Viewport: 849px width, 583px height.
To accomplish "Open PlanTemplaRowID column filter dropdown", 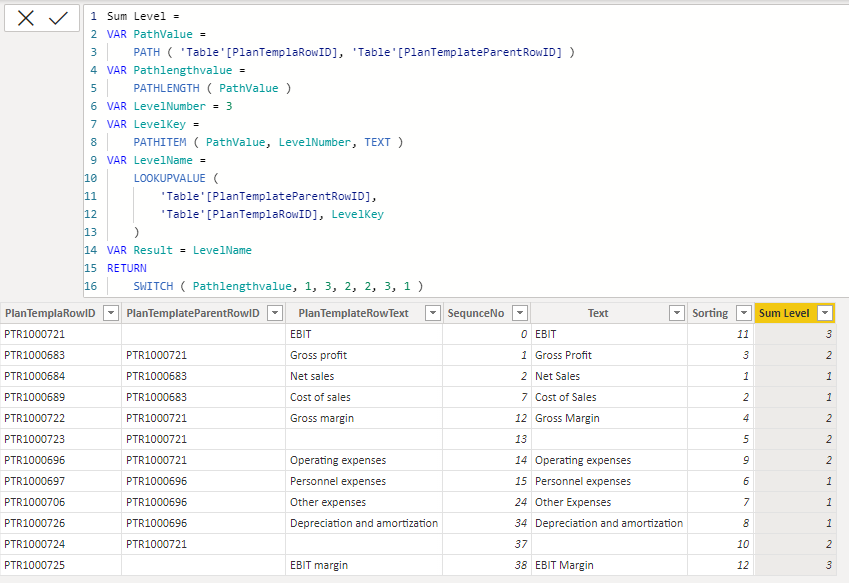I will 110,313.
